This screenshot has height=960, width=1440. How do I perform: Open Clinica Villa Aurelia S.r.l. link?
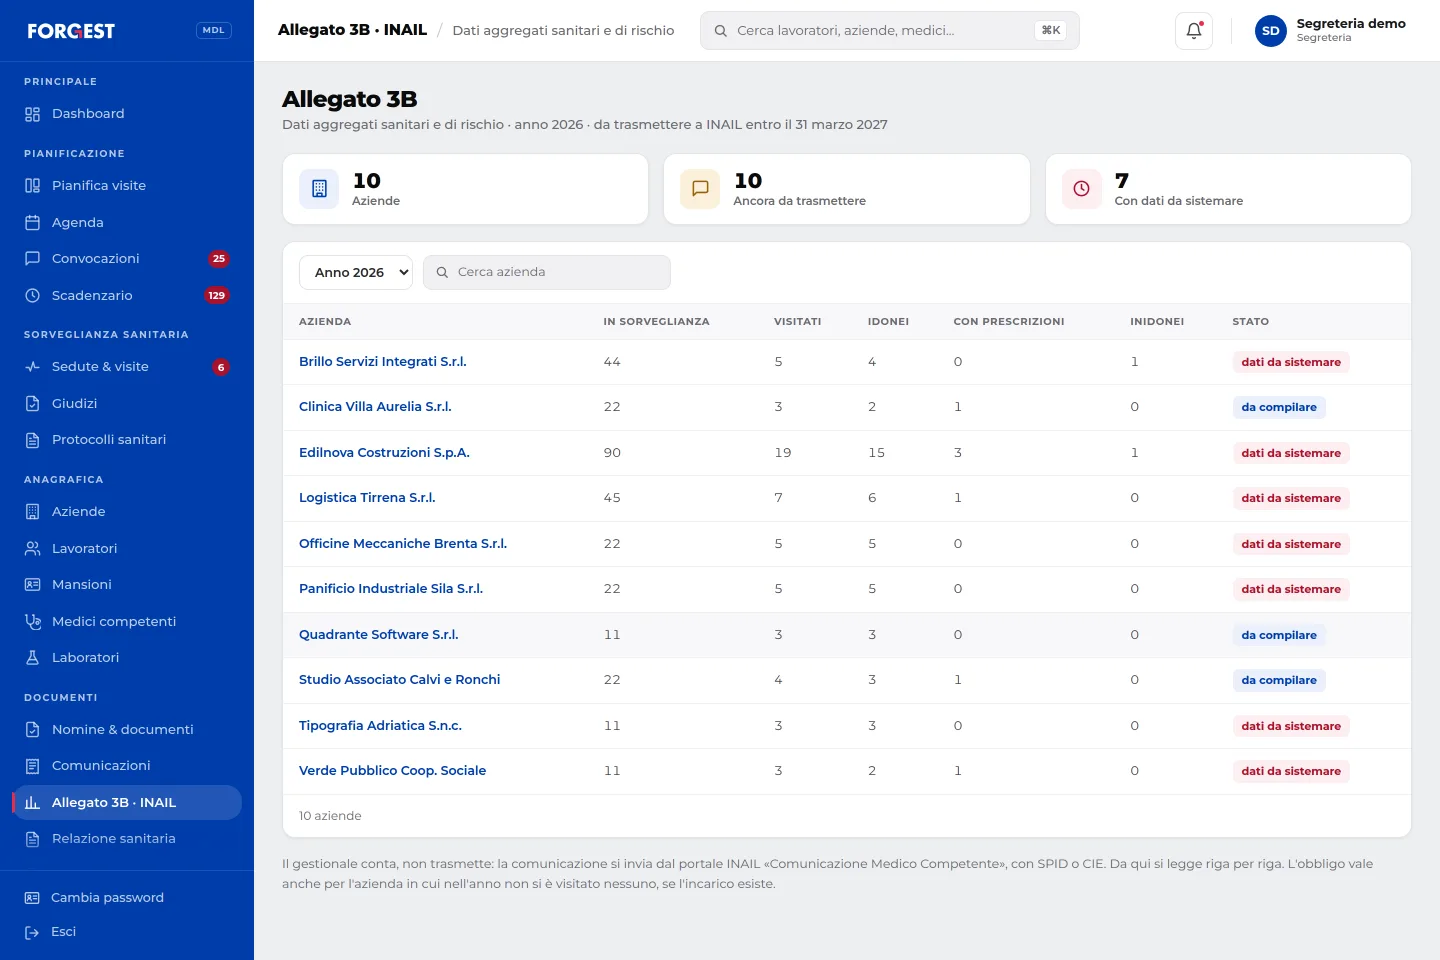point(375,407)
